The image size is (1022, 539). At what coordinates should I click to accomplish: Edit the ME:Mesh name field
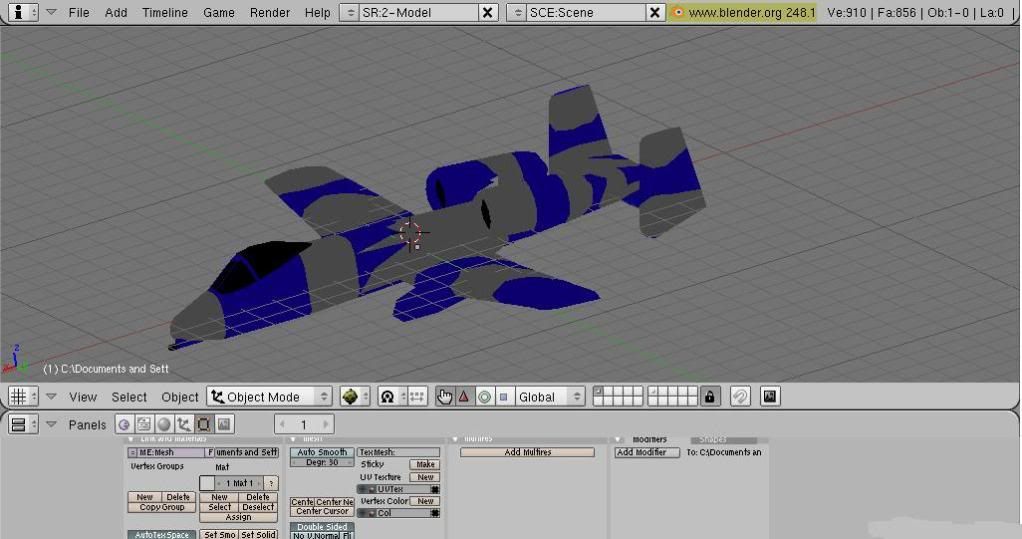(x=171, y=452)
